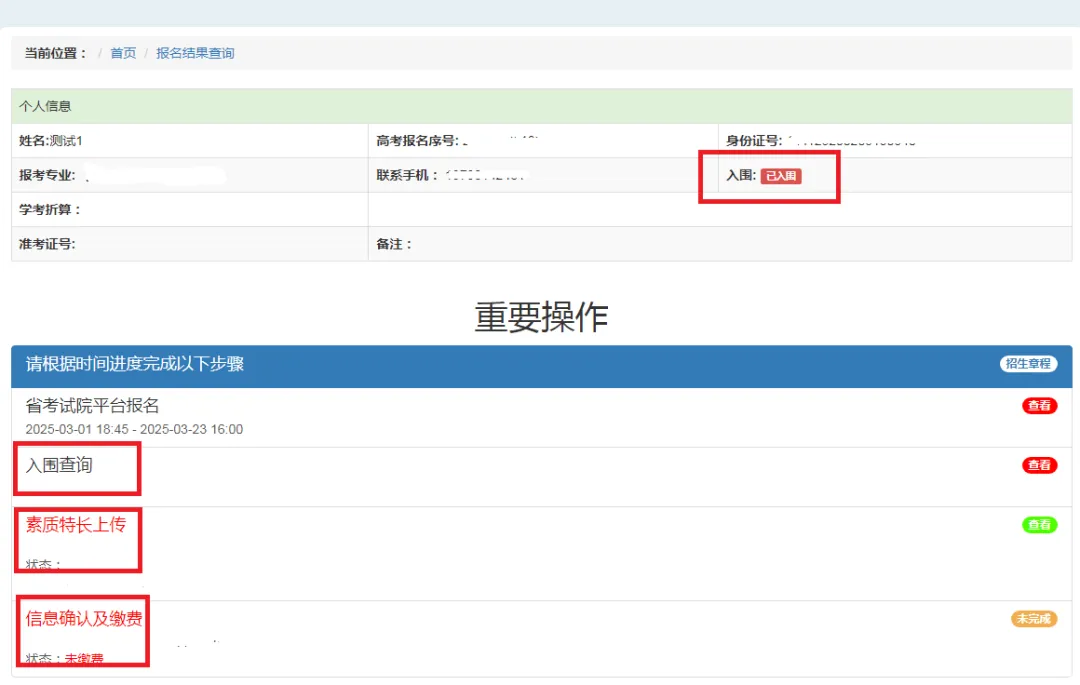Open the 招生章程 badge button

[x=1028, y=364]
